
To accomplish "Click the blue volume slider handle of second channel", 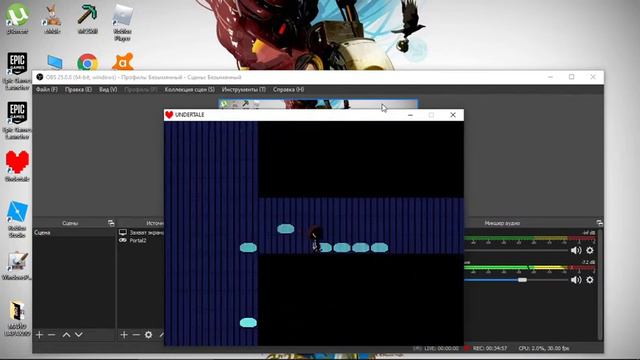I will [522, 280].
